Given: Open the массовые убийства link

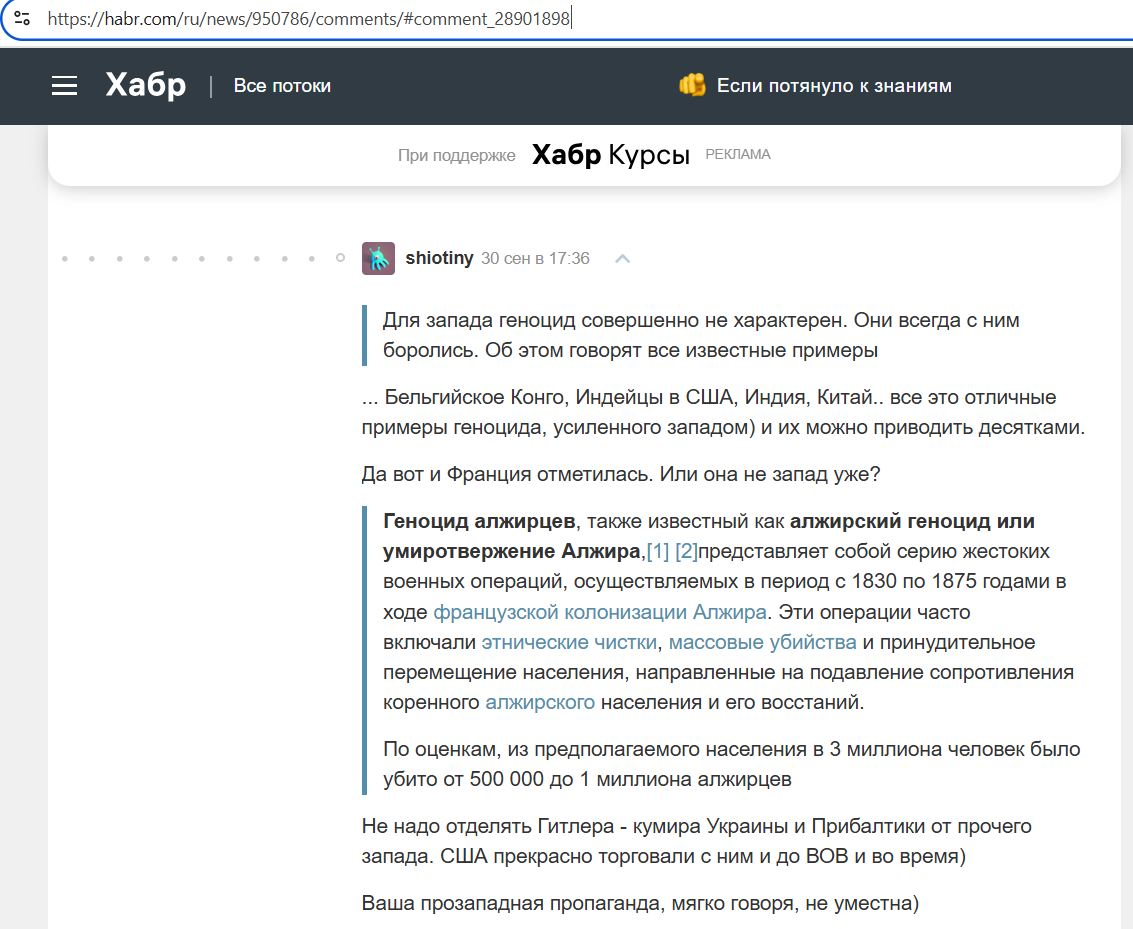Looking at the screenshot, I should click(762, 642).
